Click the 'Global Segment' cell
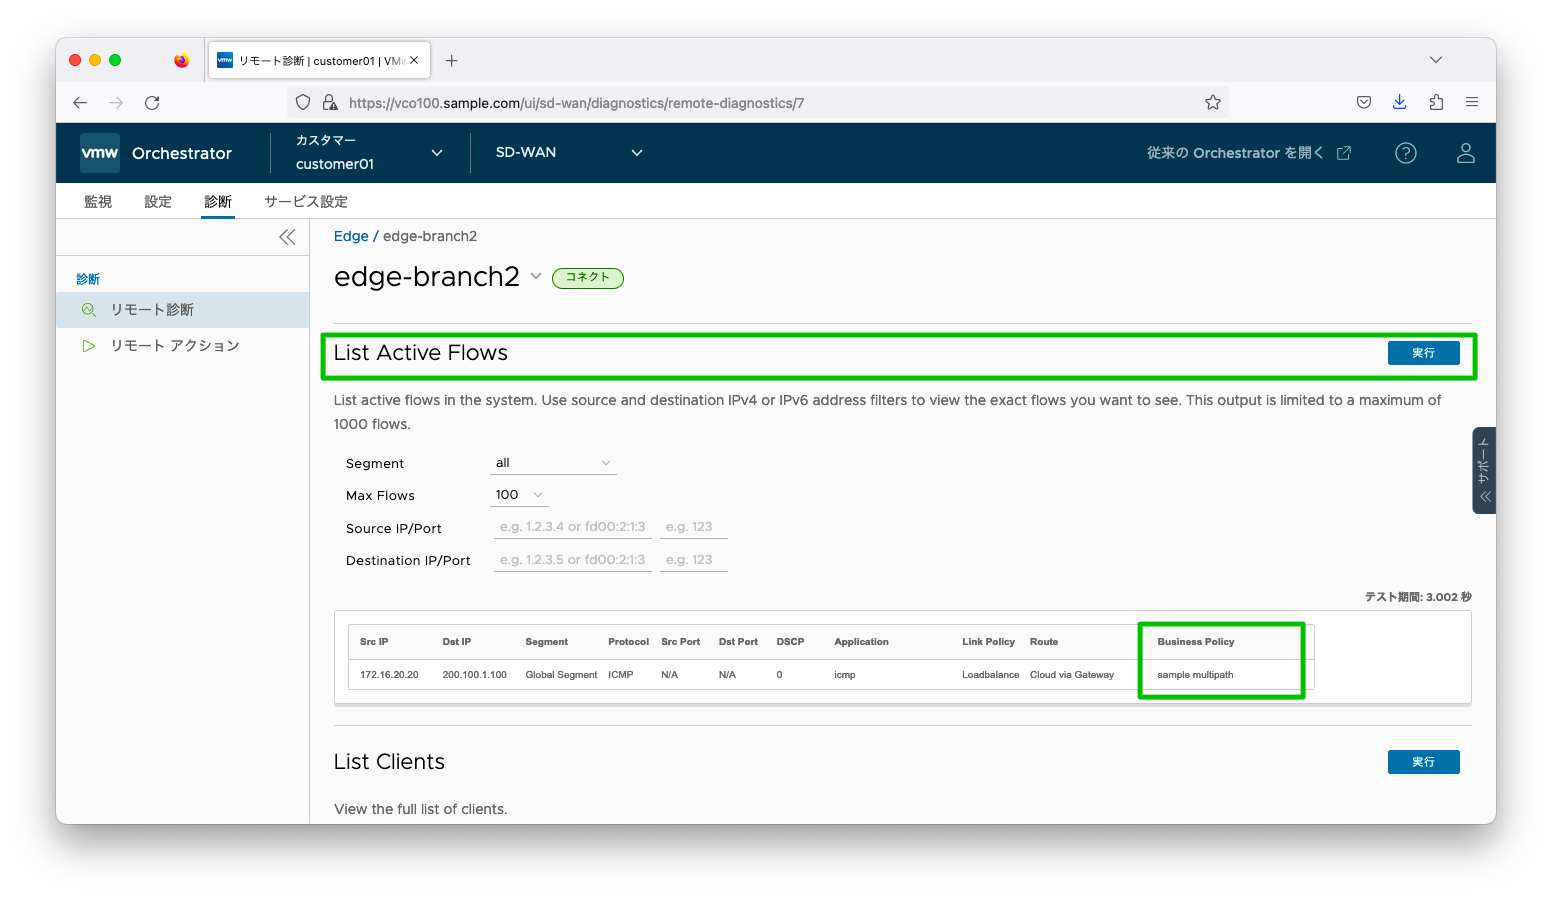 point(562,675)
